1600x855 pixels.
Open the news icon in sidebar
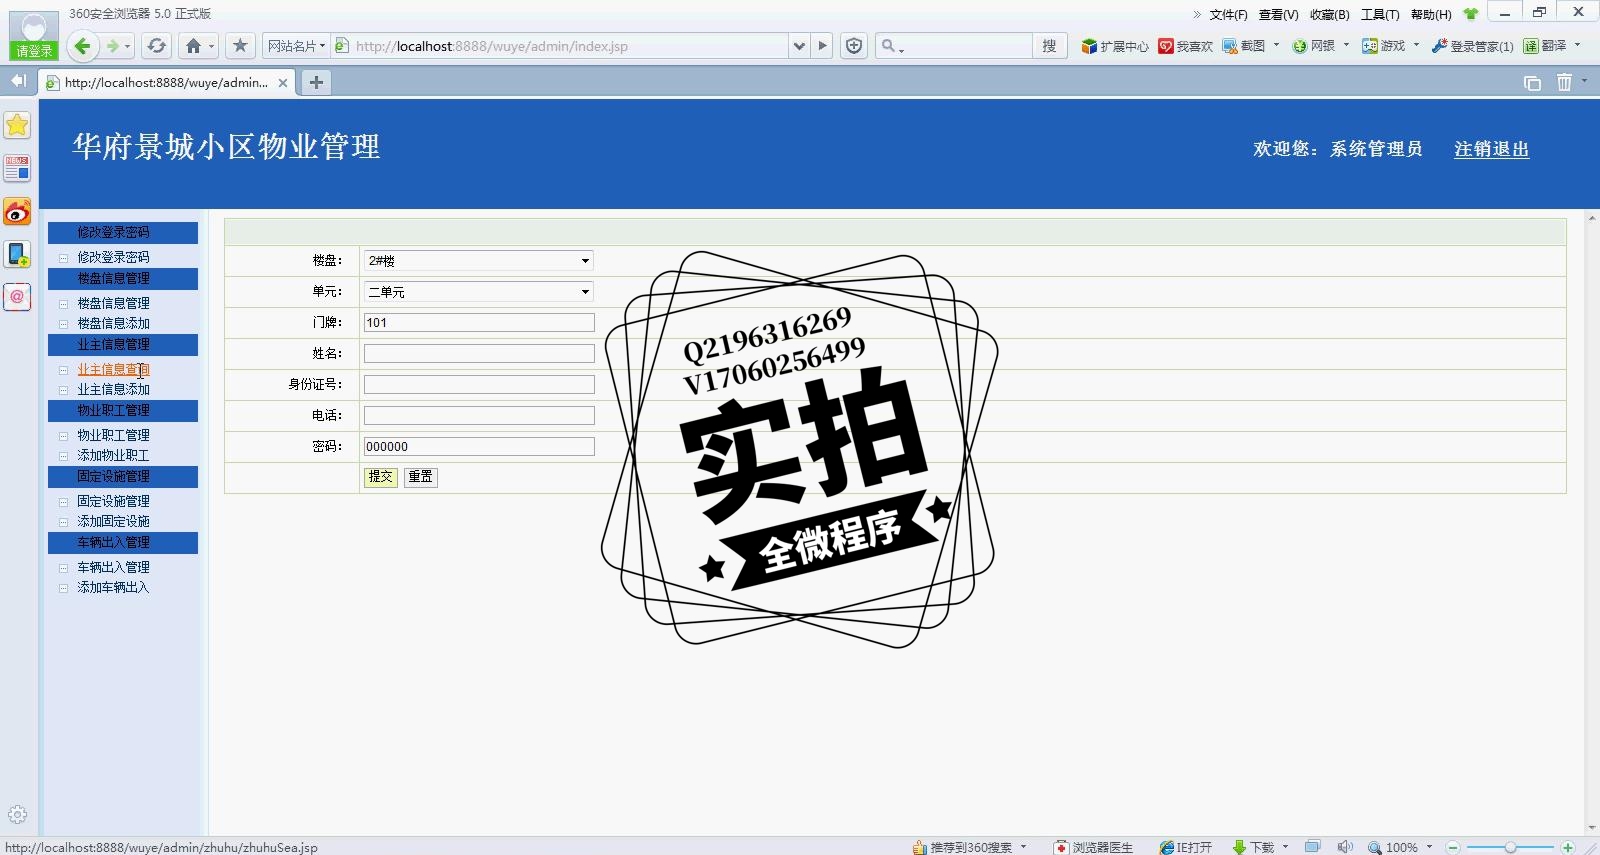pos(17,168)
